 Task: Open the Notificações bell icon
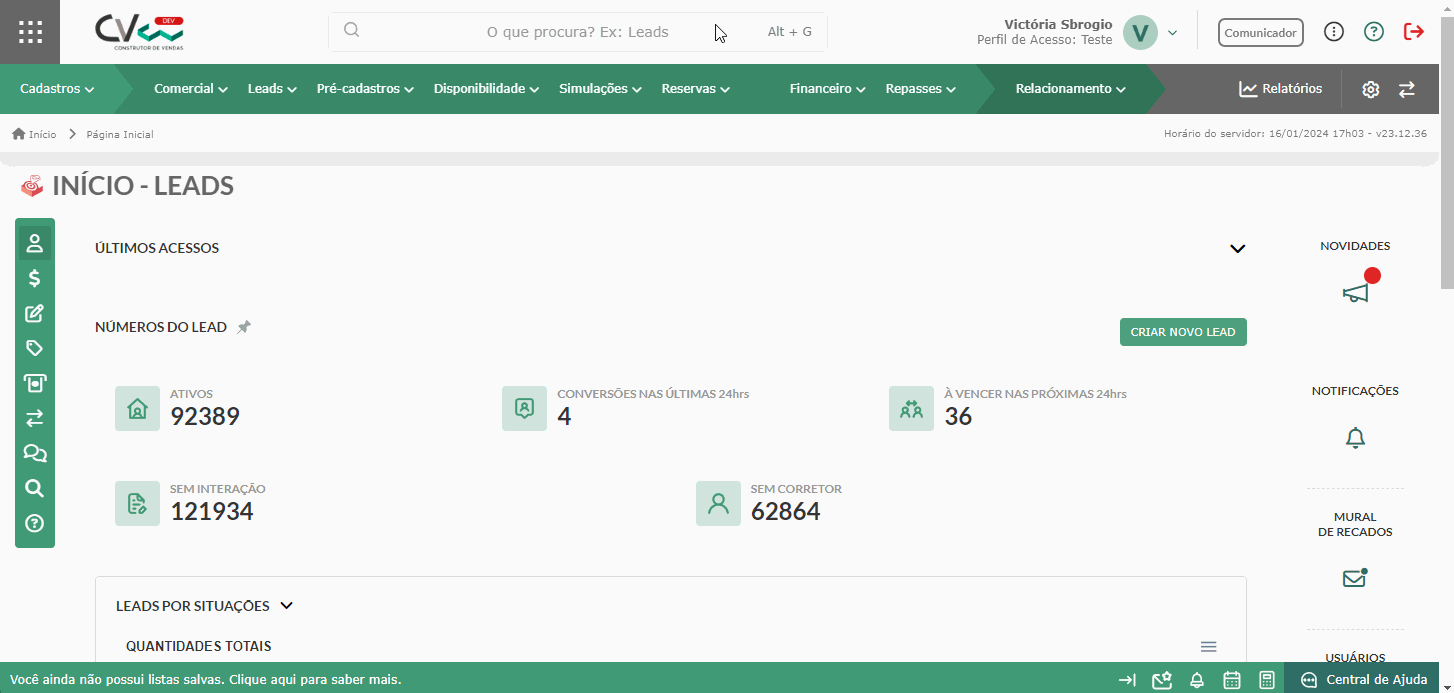1355,438
